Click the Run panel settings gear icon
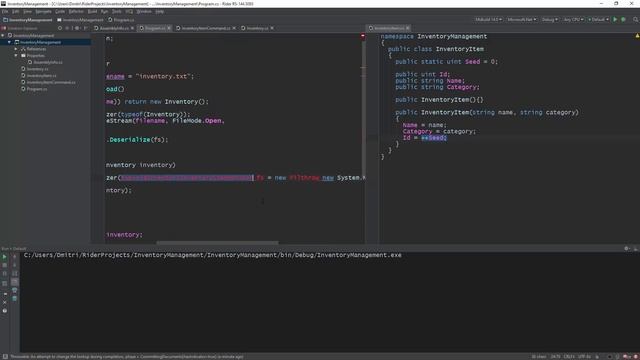This screenshot has height=360, width=640. [627, 248]
